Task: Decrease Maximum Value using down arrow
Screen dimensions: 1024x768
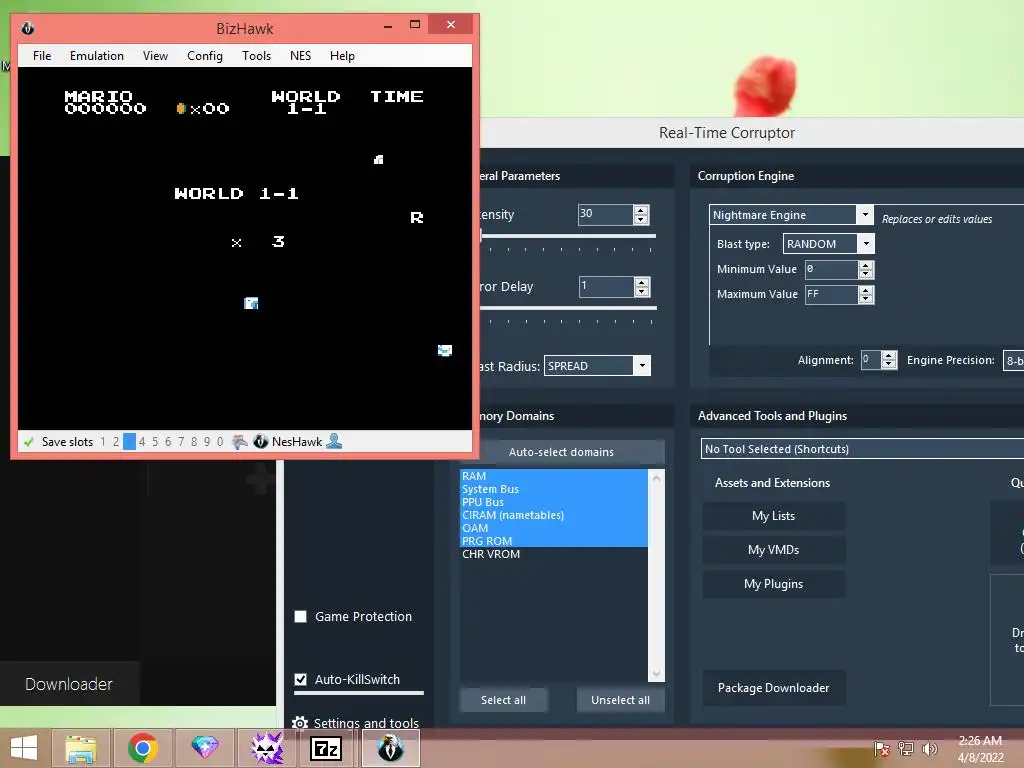Action: (x=866, y=299)
